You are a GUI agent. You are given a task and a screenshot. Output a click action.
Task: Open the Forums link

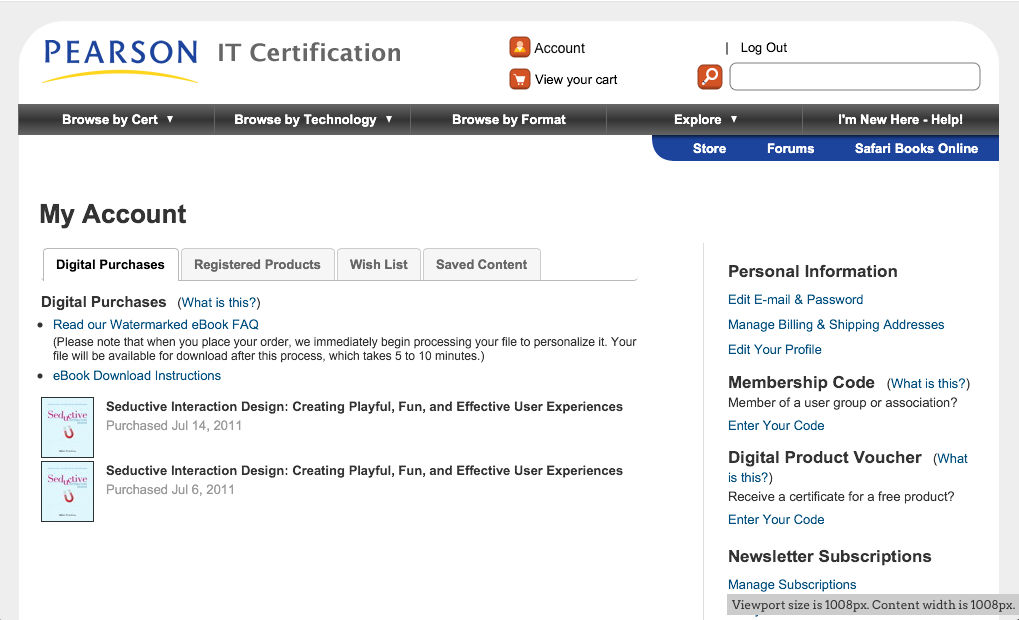click(790, 148)
